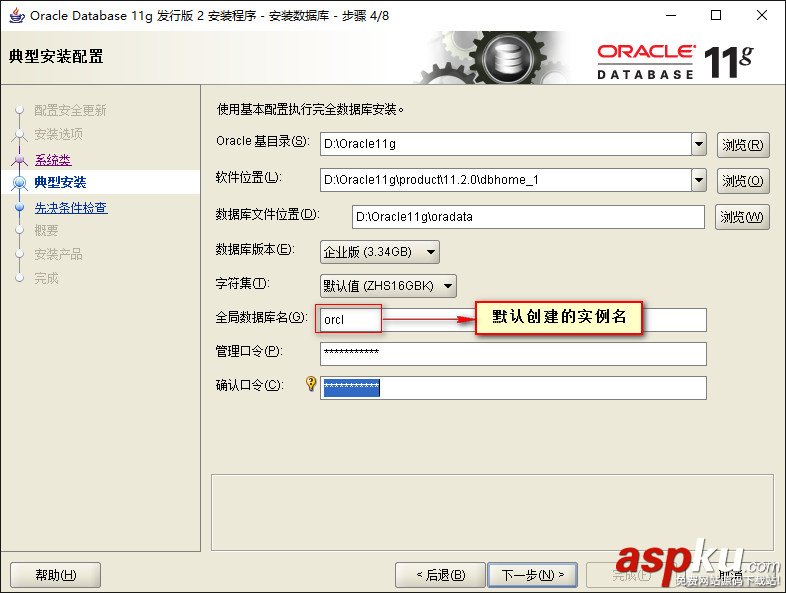The width and height of the screenshot is (786, 593).
Task: Focus the 全局数据库名 orcl field
Action: click(x=513, y=320)
